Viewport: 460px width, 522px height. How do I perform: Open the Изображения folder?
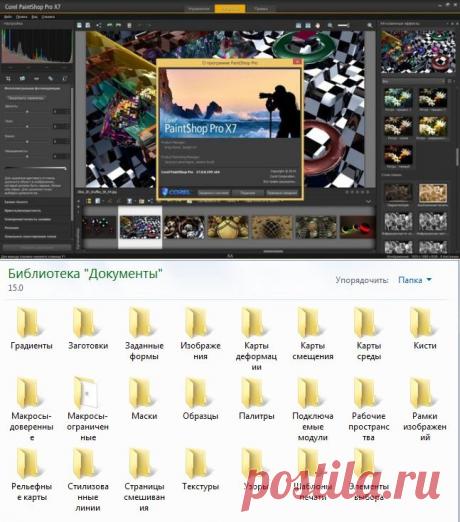click(200, 334)
